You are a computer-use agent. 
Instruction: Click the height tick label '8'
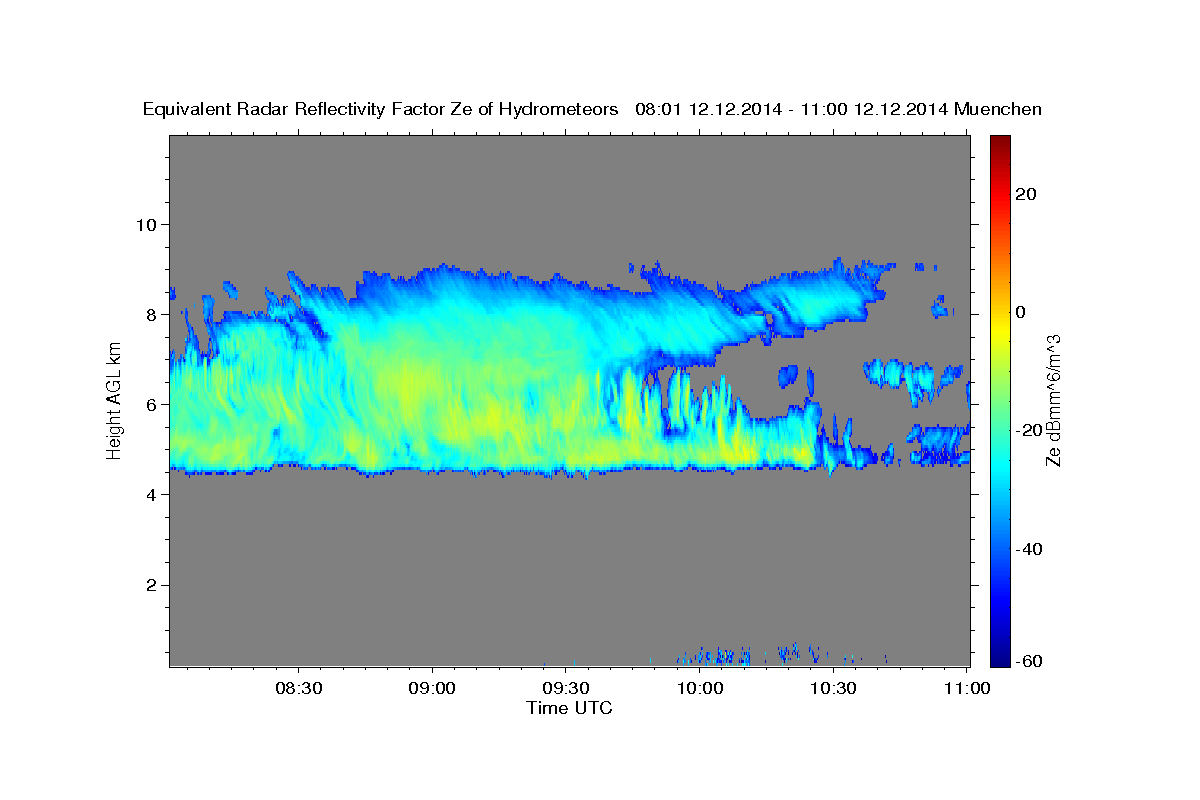[x=150, y=314]
